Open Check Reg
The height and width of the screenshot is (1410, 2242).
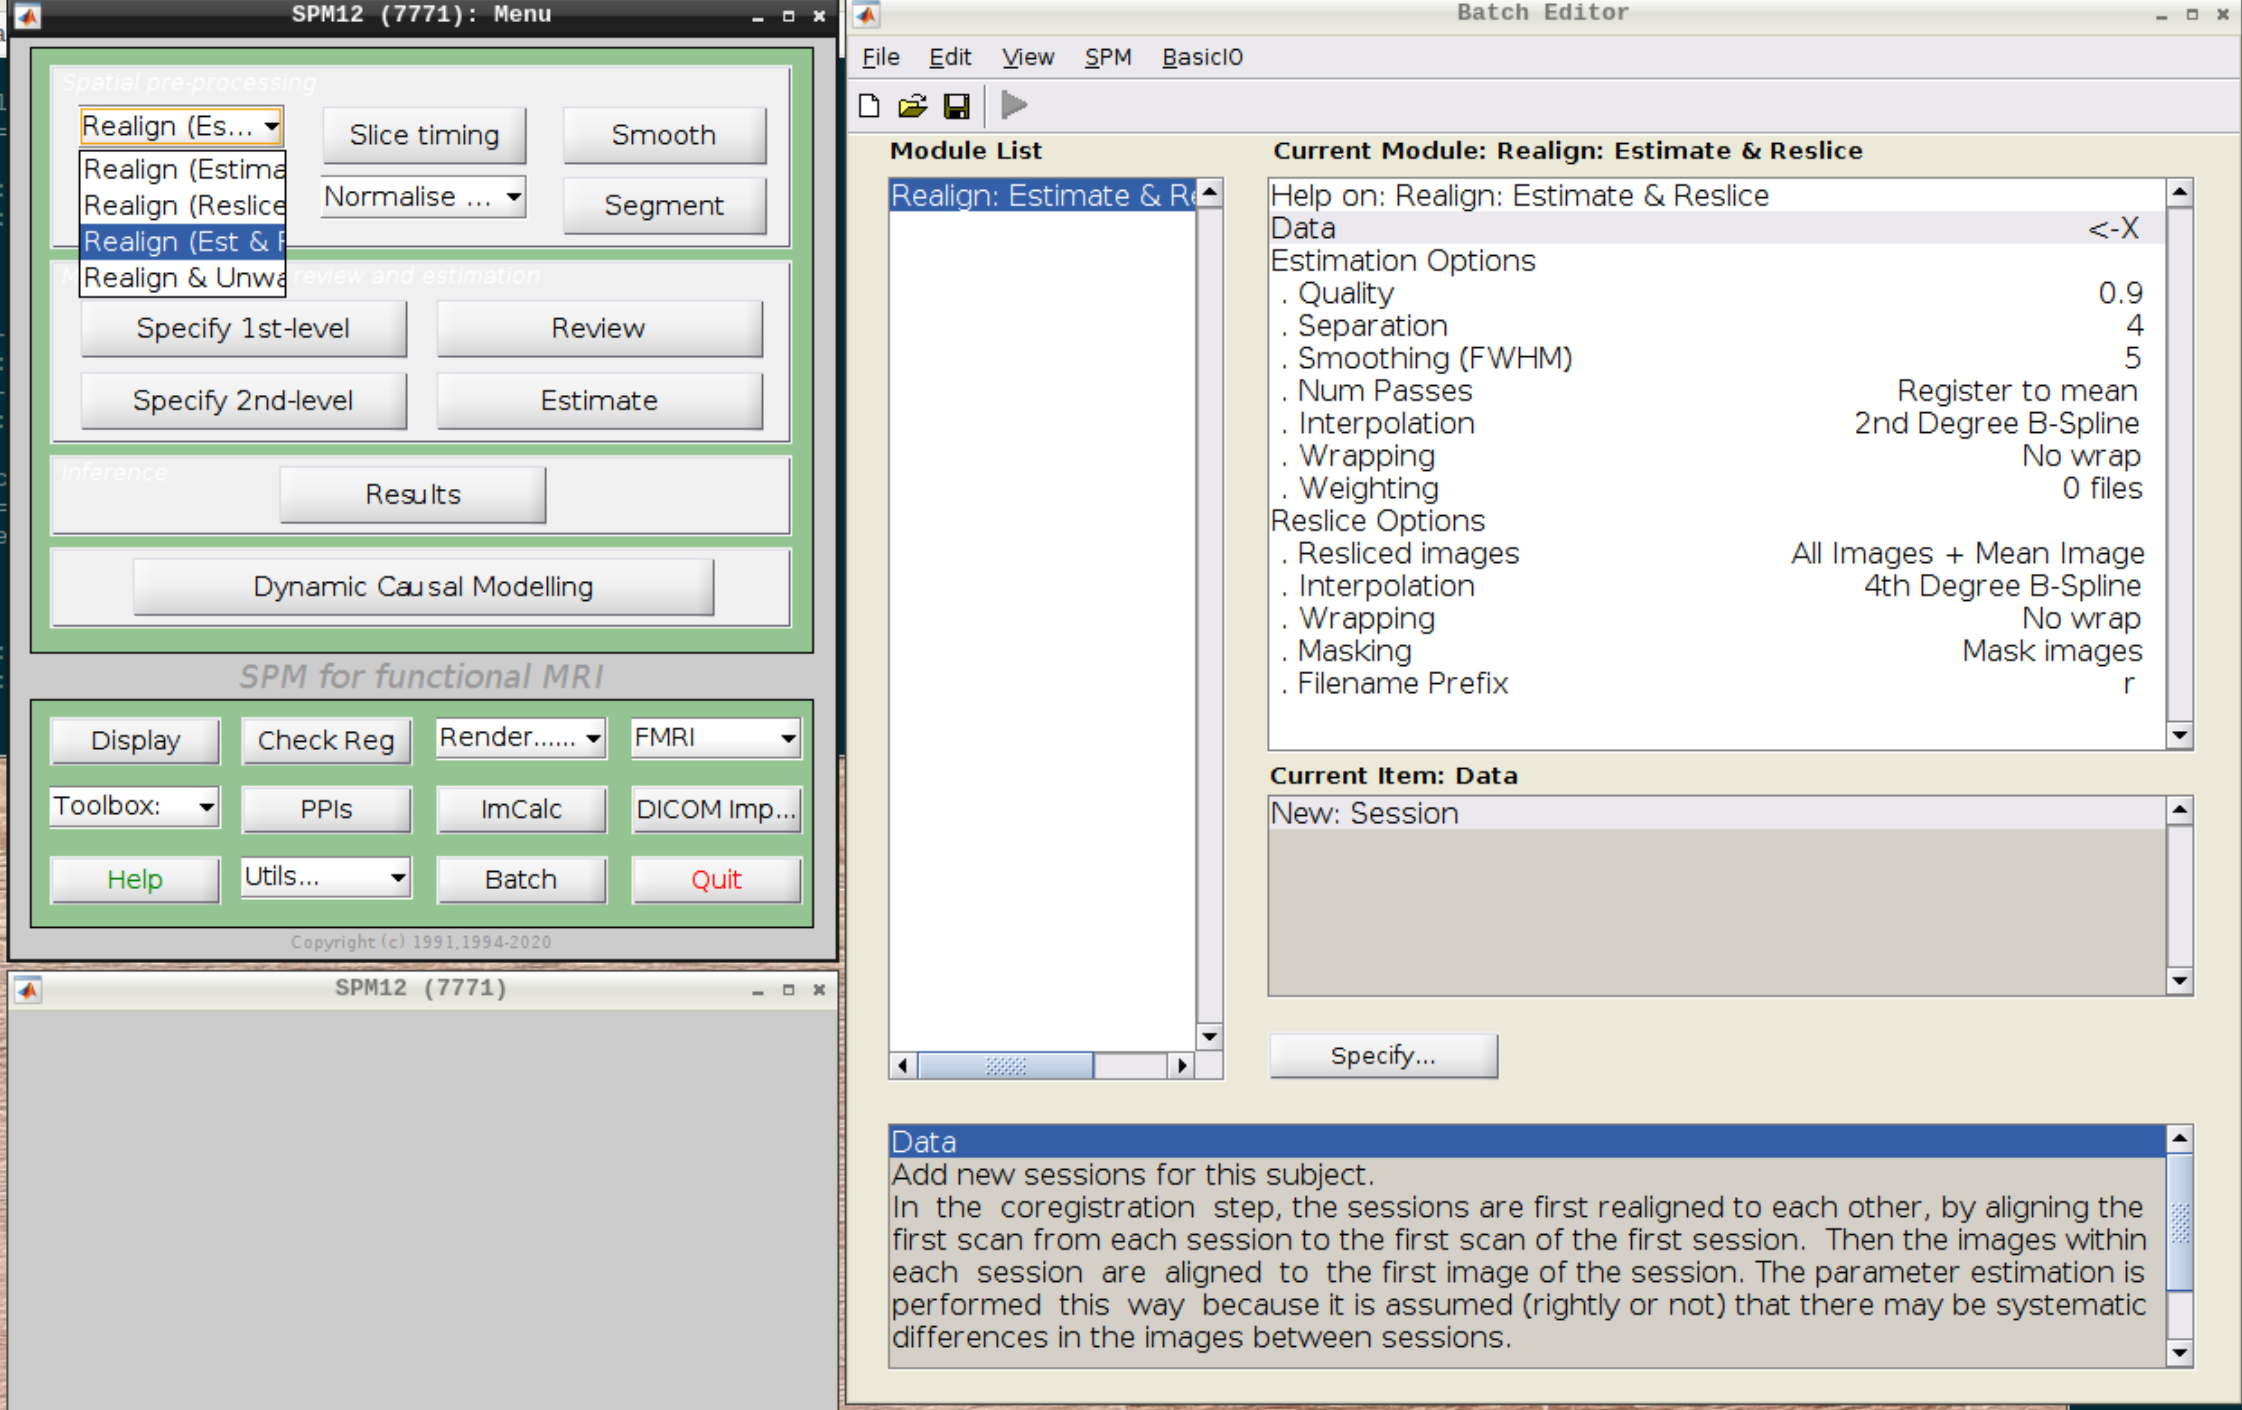tap(326, 740)
